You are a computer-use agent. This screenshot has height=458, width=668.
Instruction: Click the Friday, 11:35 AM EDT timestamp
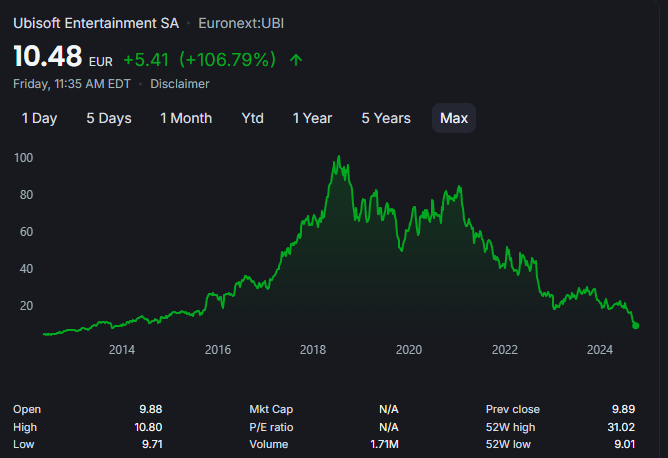72,84
